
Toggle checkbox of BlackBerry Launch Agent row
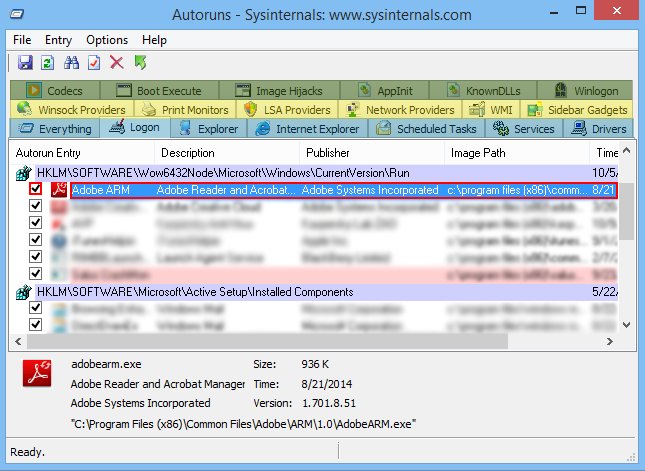(36, 256)
